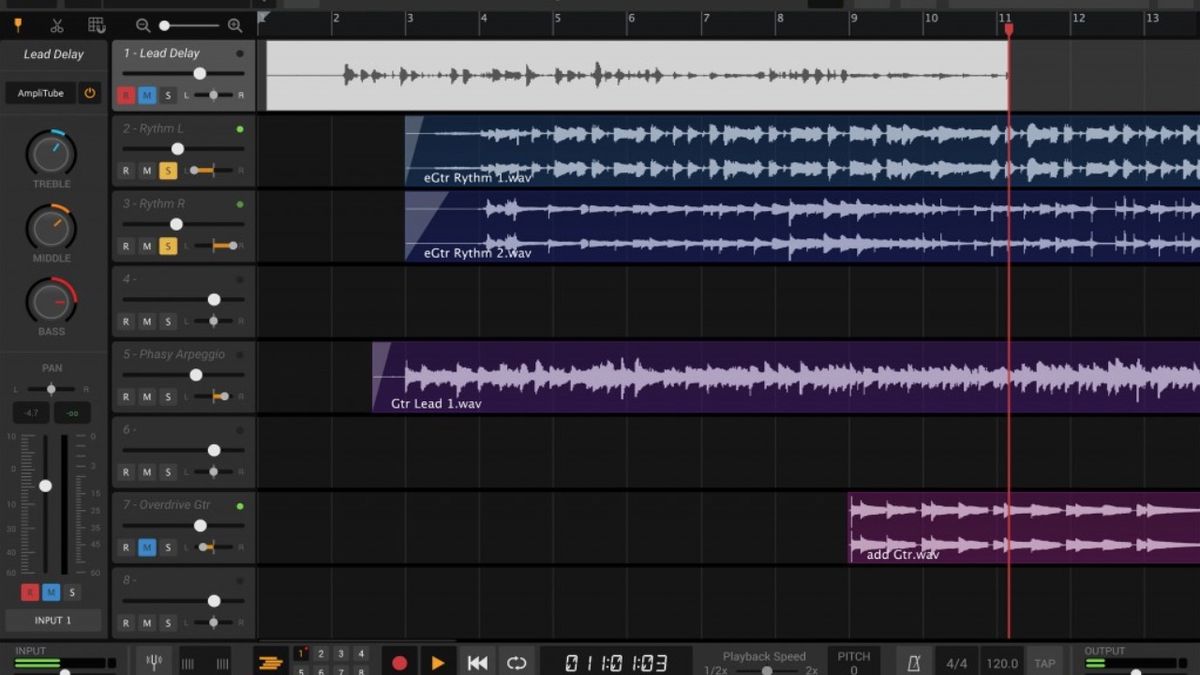The width and height of the screenshot is (1200, 675).
Task: Click the orange loop arrangement icon
Action: tap(270, 660)
